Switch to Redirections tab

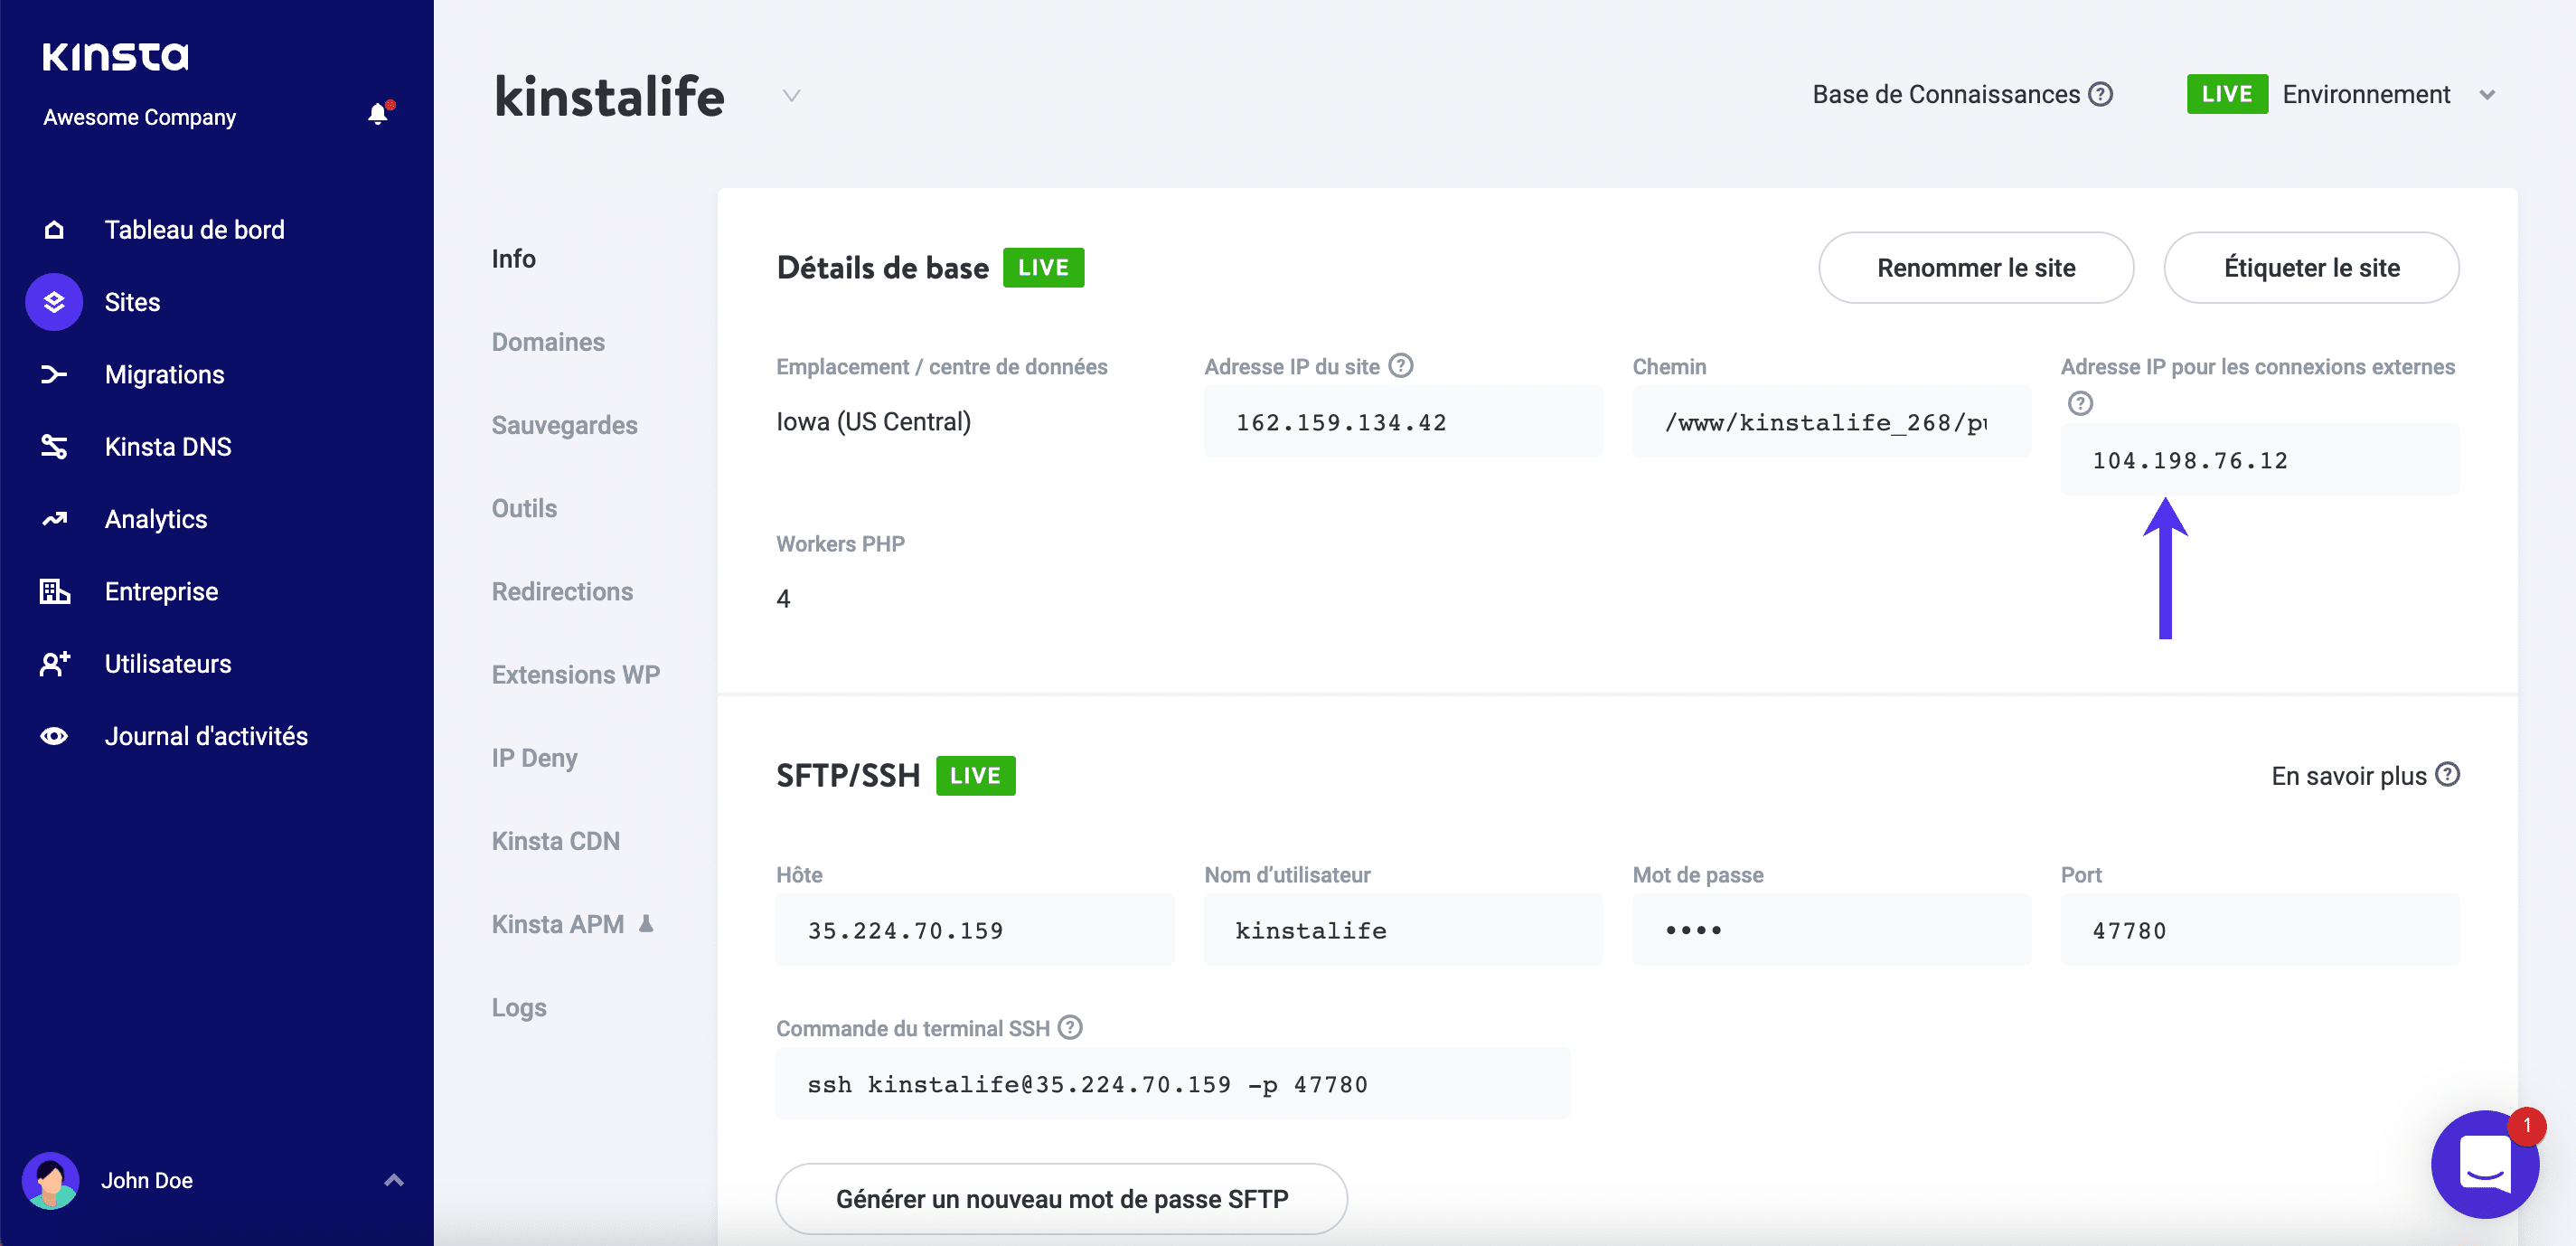[562, 591]
